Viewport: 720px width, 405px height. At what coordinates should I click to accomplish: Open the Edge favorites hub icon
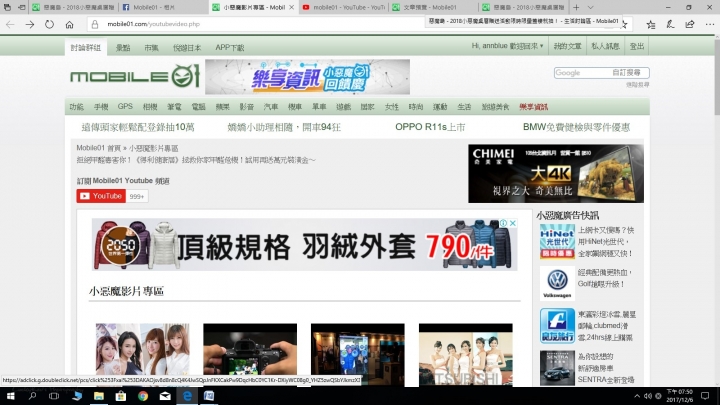(651, 24)
